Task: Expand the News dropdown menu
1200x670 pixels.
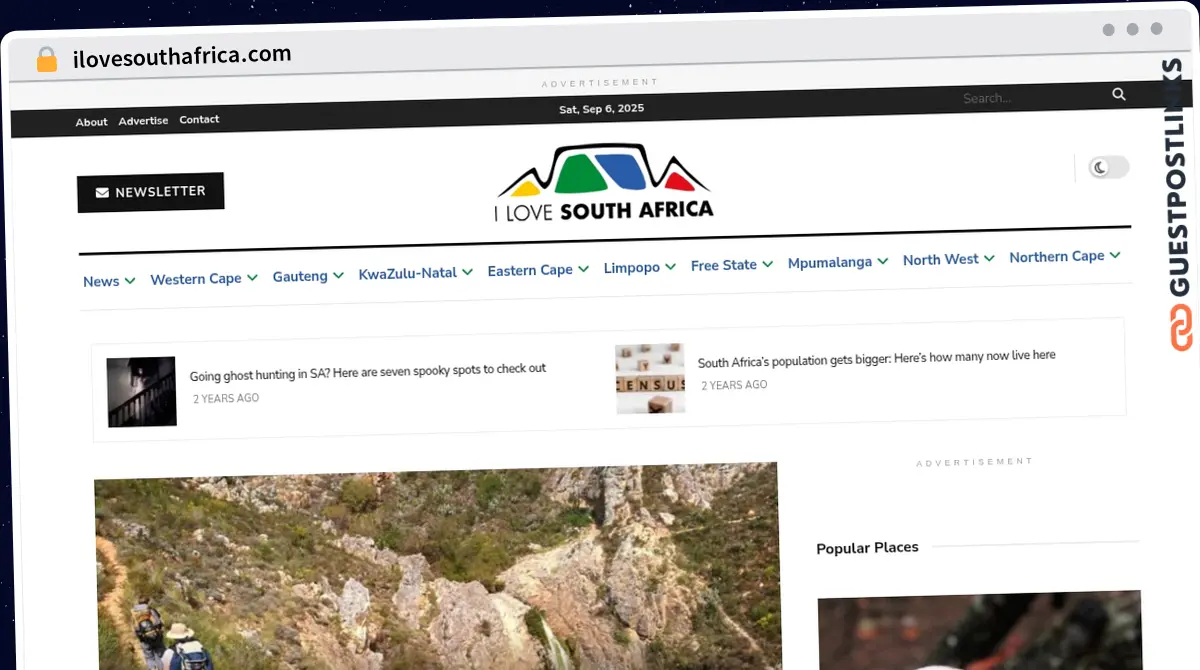Action: [x=108, y=281]
